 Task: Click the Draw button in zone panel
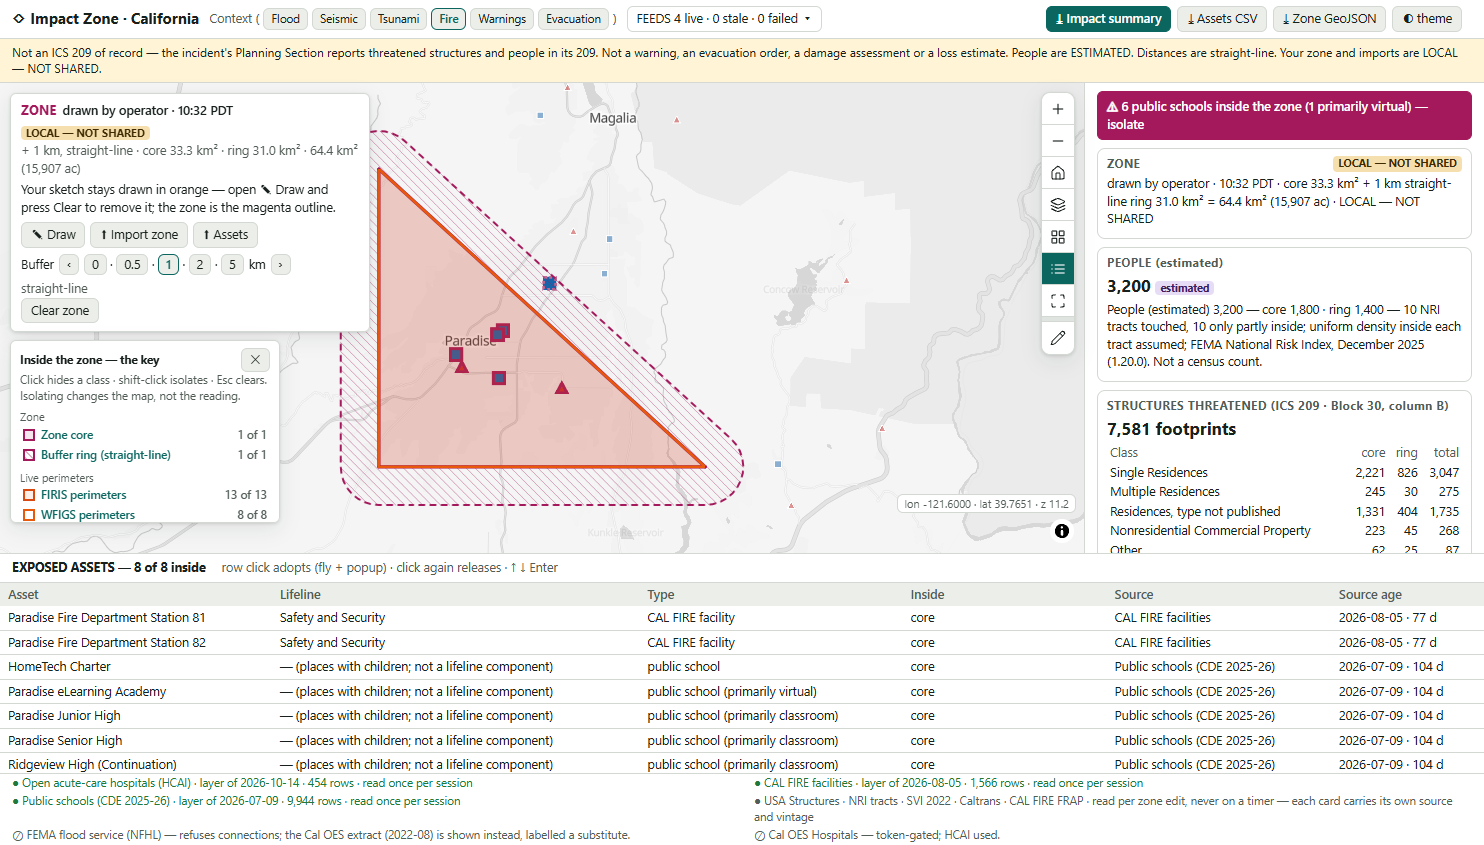pos(53,235)
